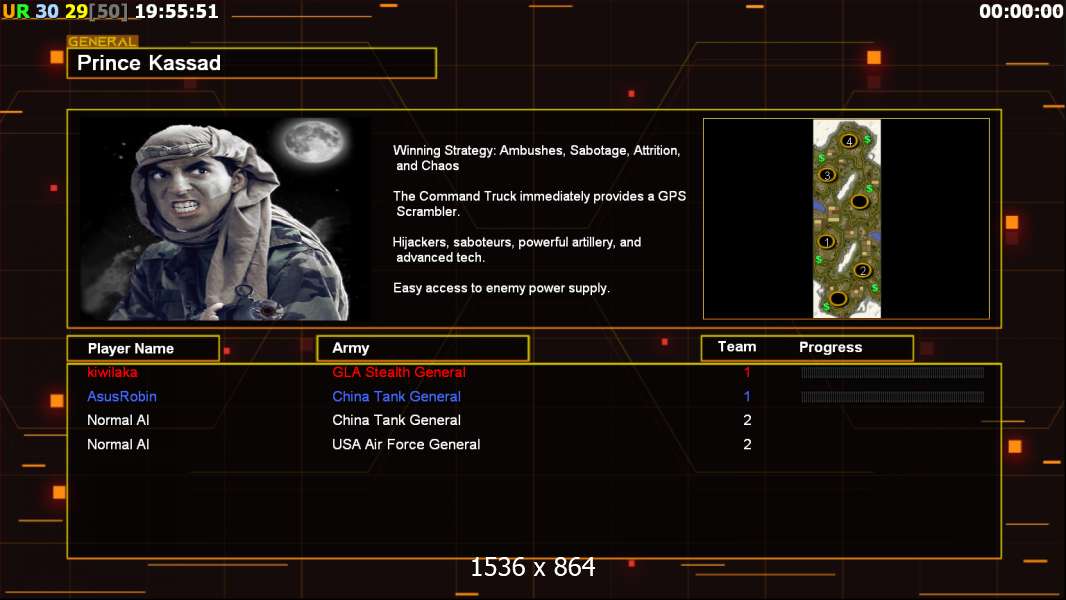
Task: Click start position 1 on the minimap
Action: 827,241
